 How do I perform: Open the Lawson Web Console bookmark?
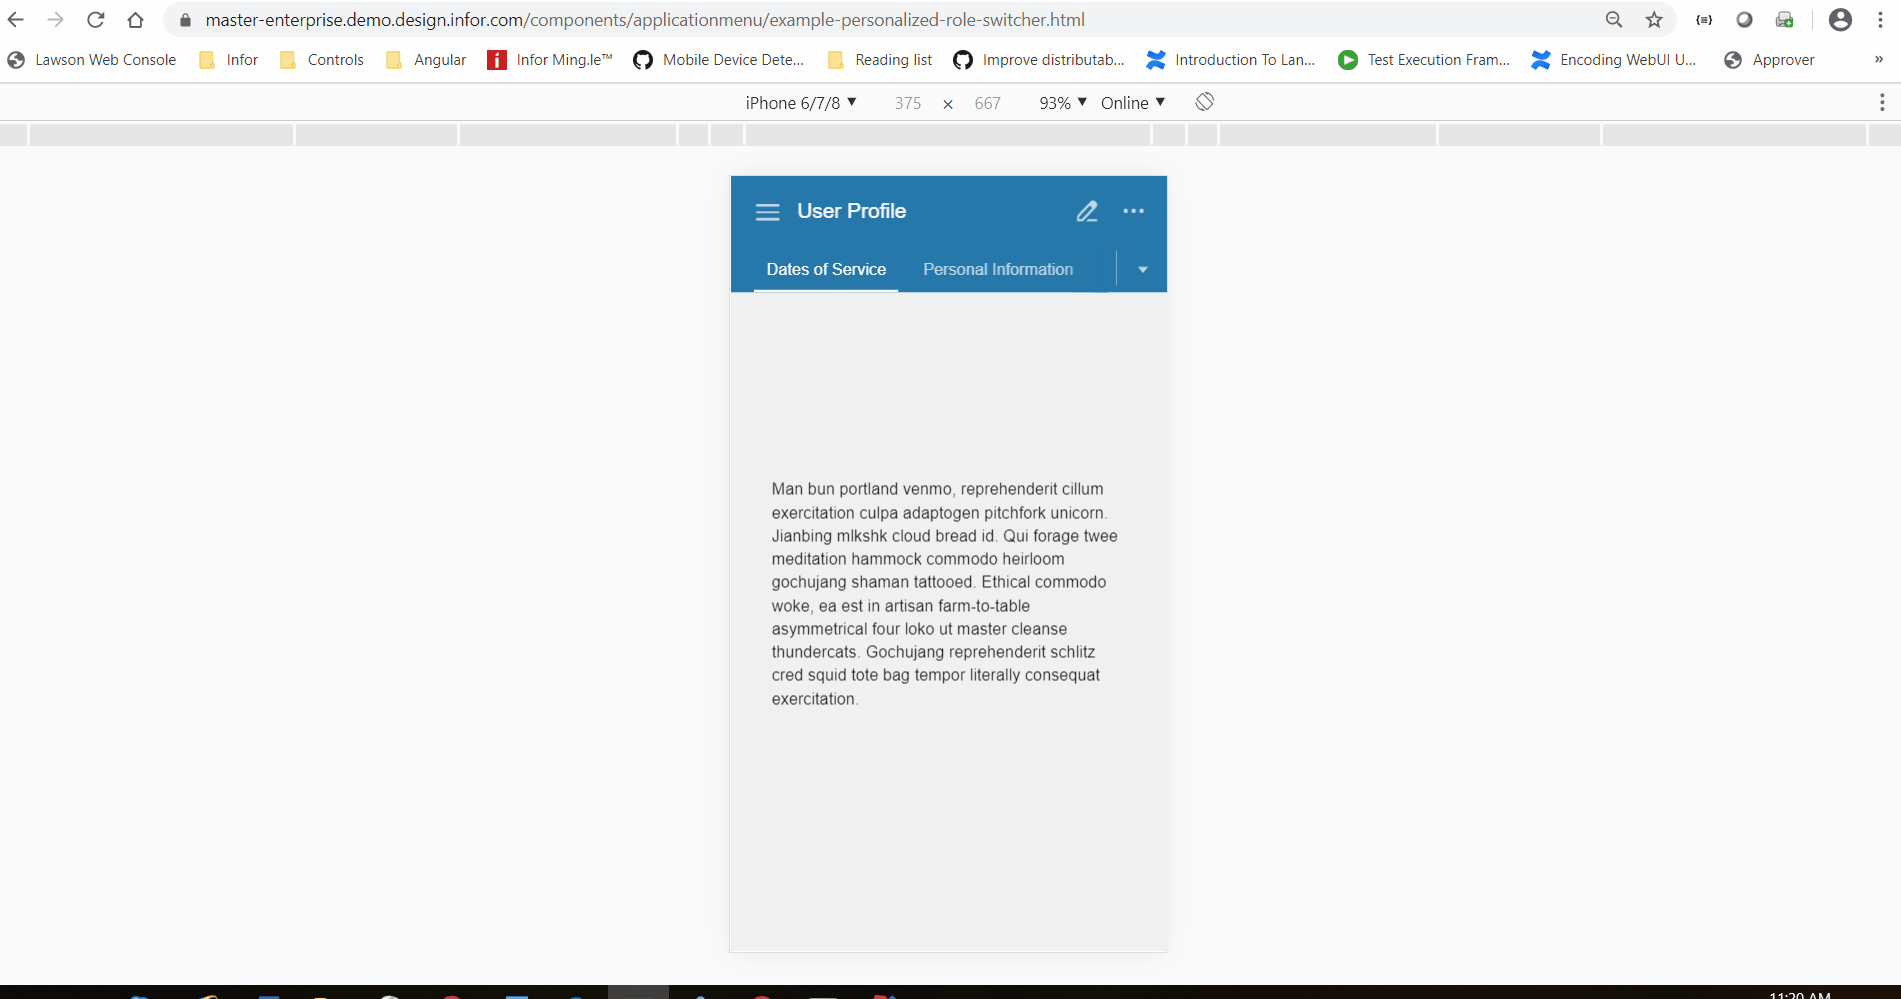(92, 60)
